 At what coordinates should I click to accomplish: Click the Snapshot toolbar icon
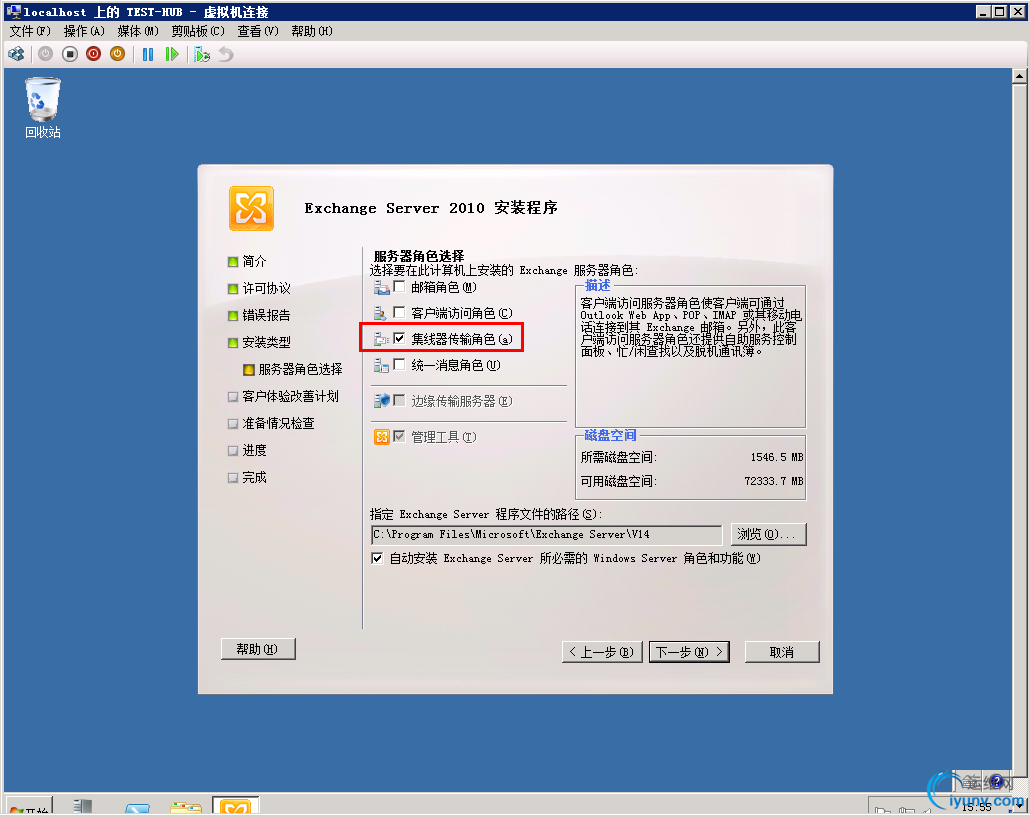202,55
